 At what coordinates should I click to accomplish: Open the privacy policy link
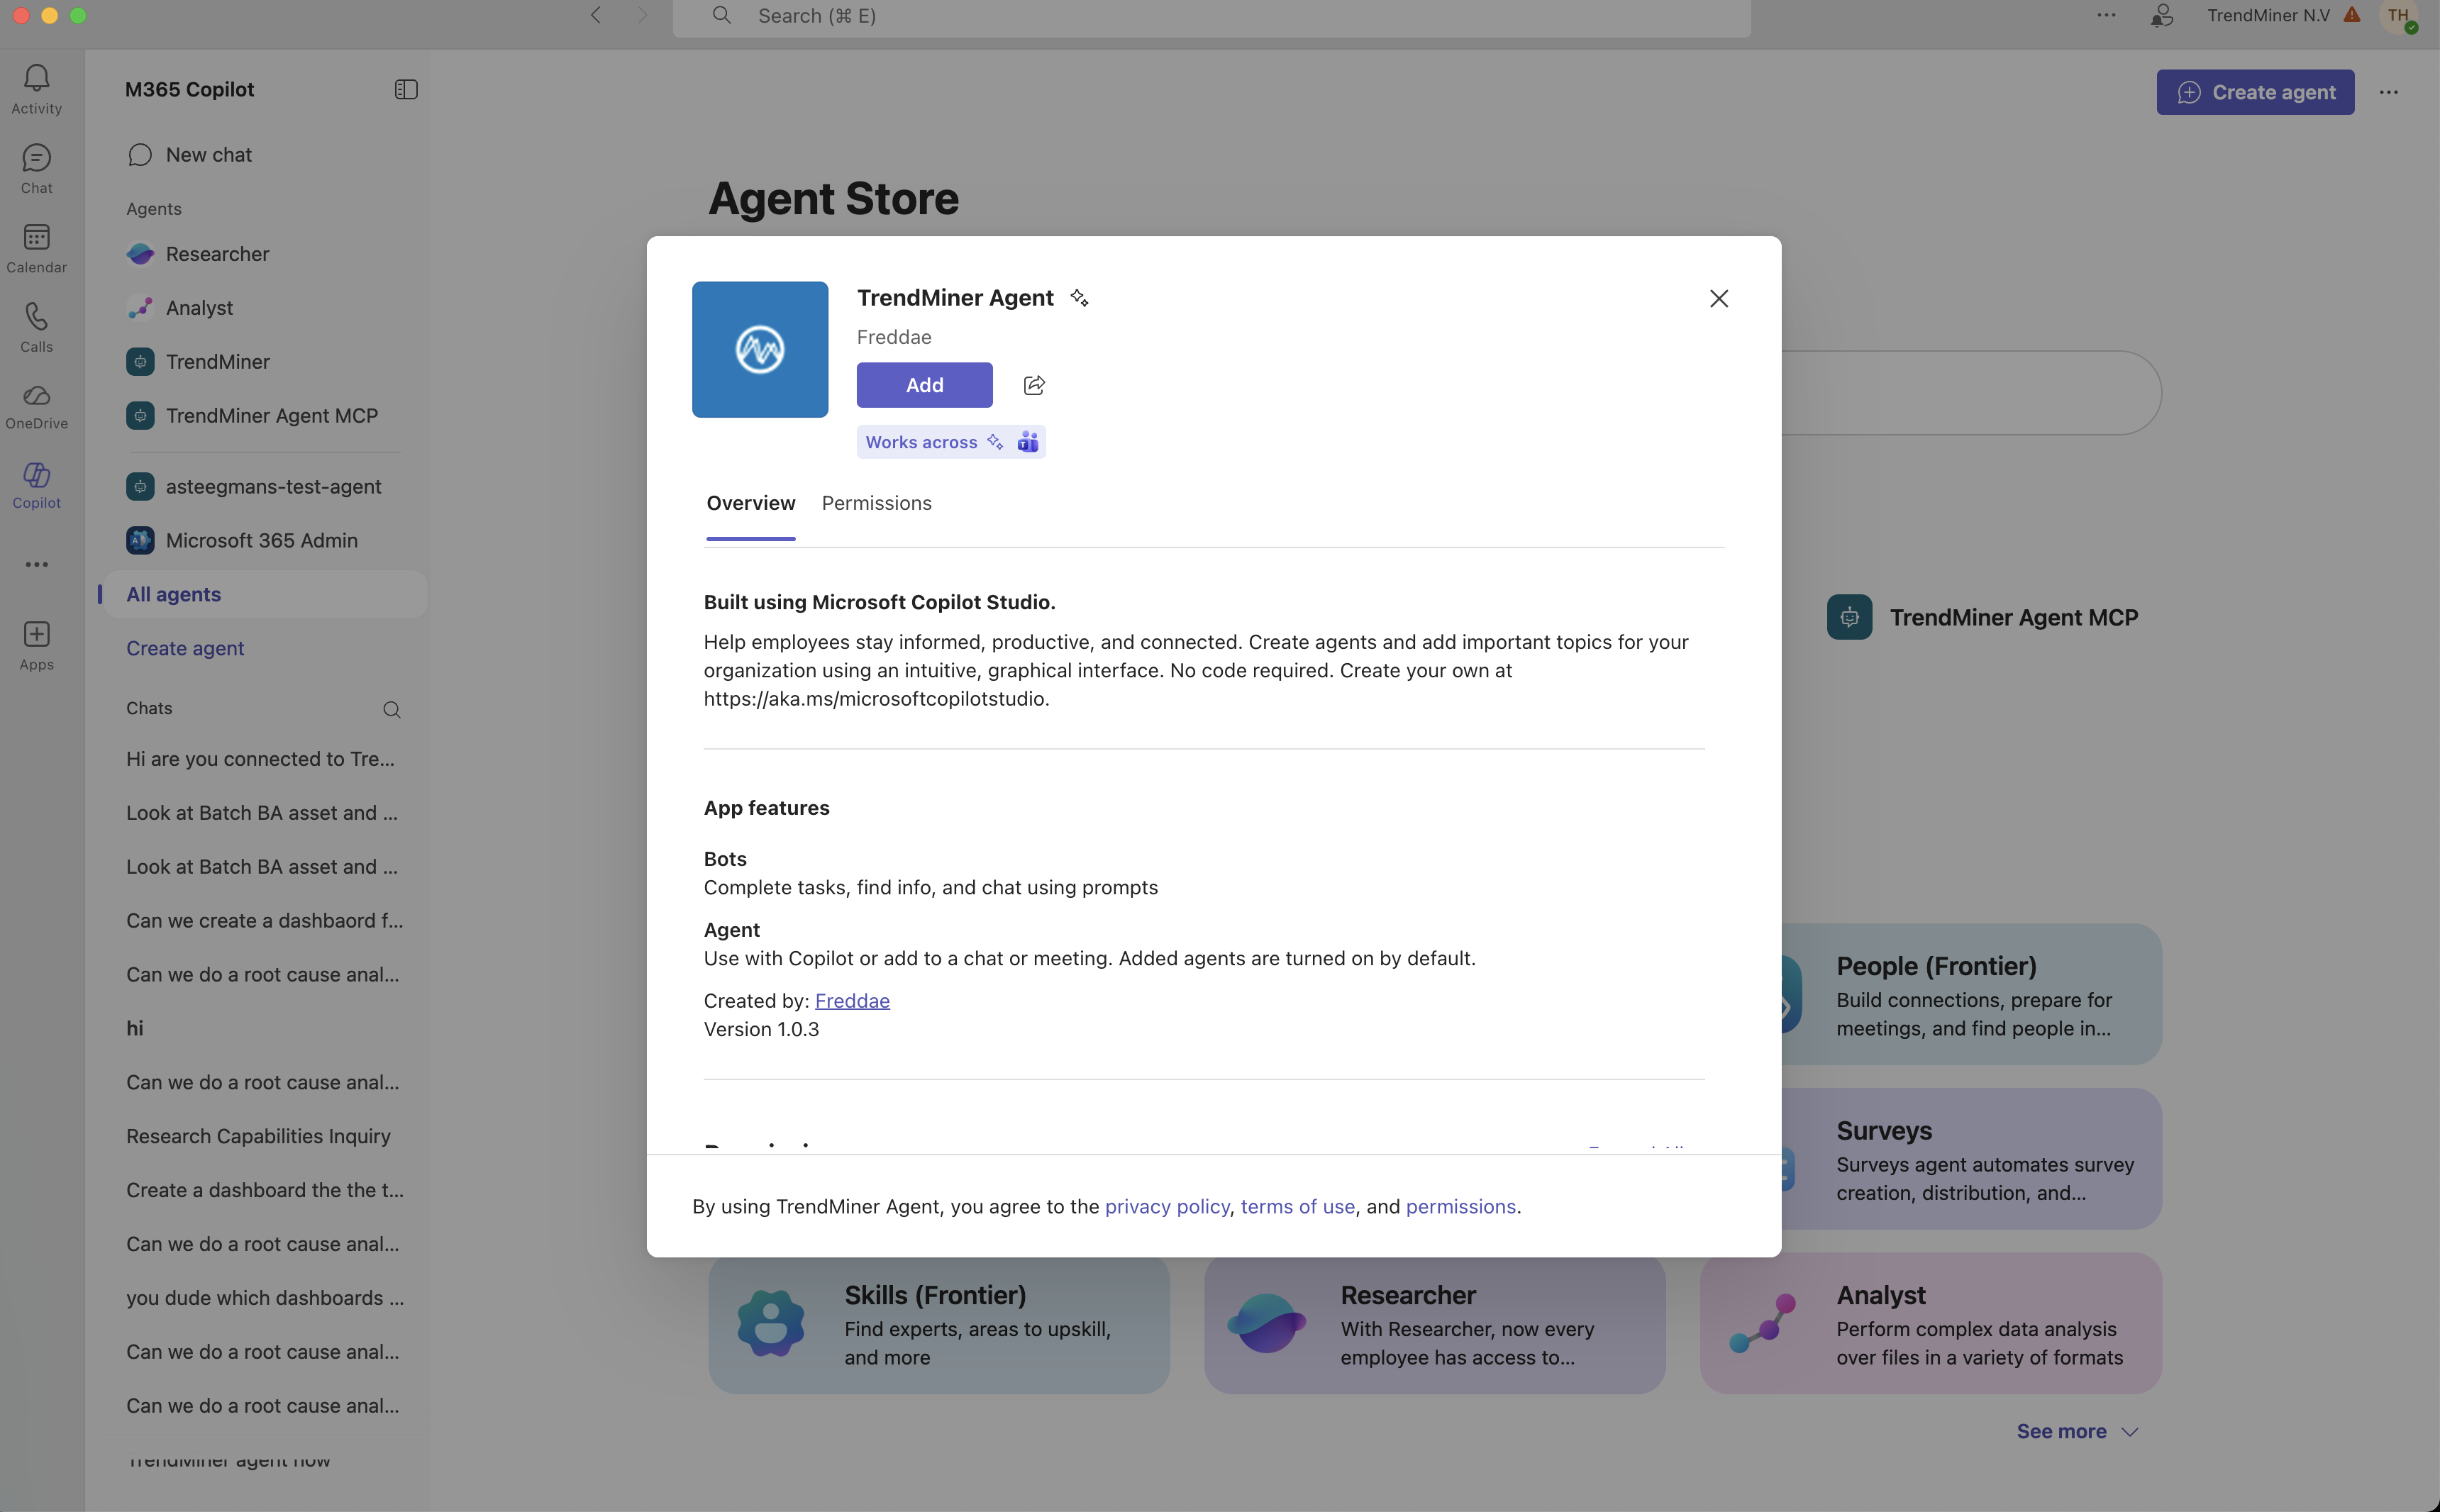point(1167,1207)
